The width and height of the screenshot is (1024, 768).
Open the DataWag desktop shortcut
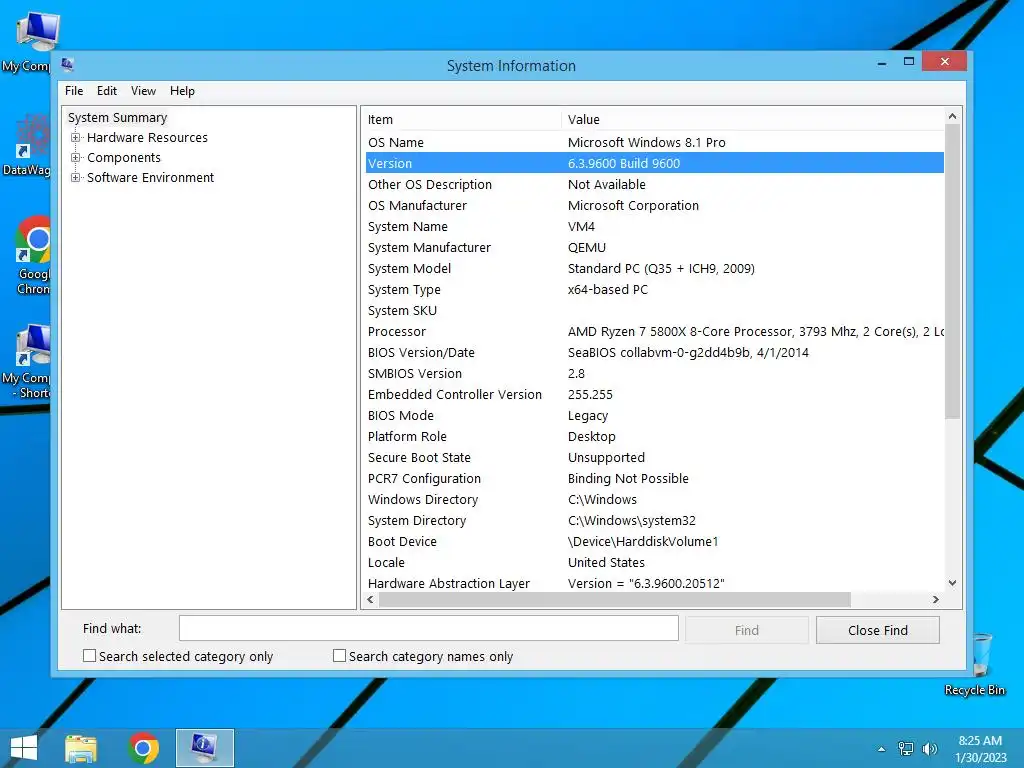pos(27,145)
